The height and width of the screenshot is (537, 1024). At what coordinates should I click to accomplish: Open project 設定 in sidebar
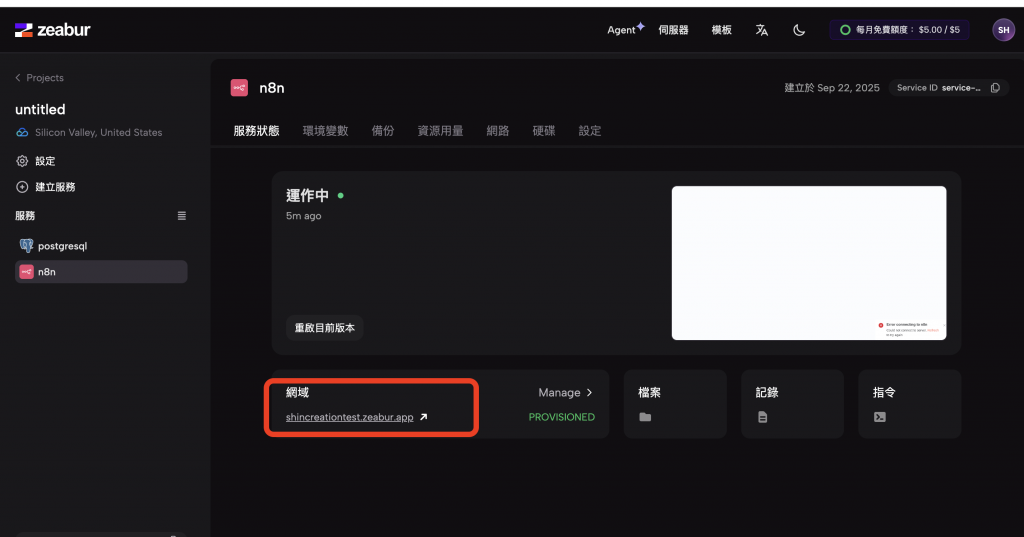(45, 161)
